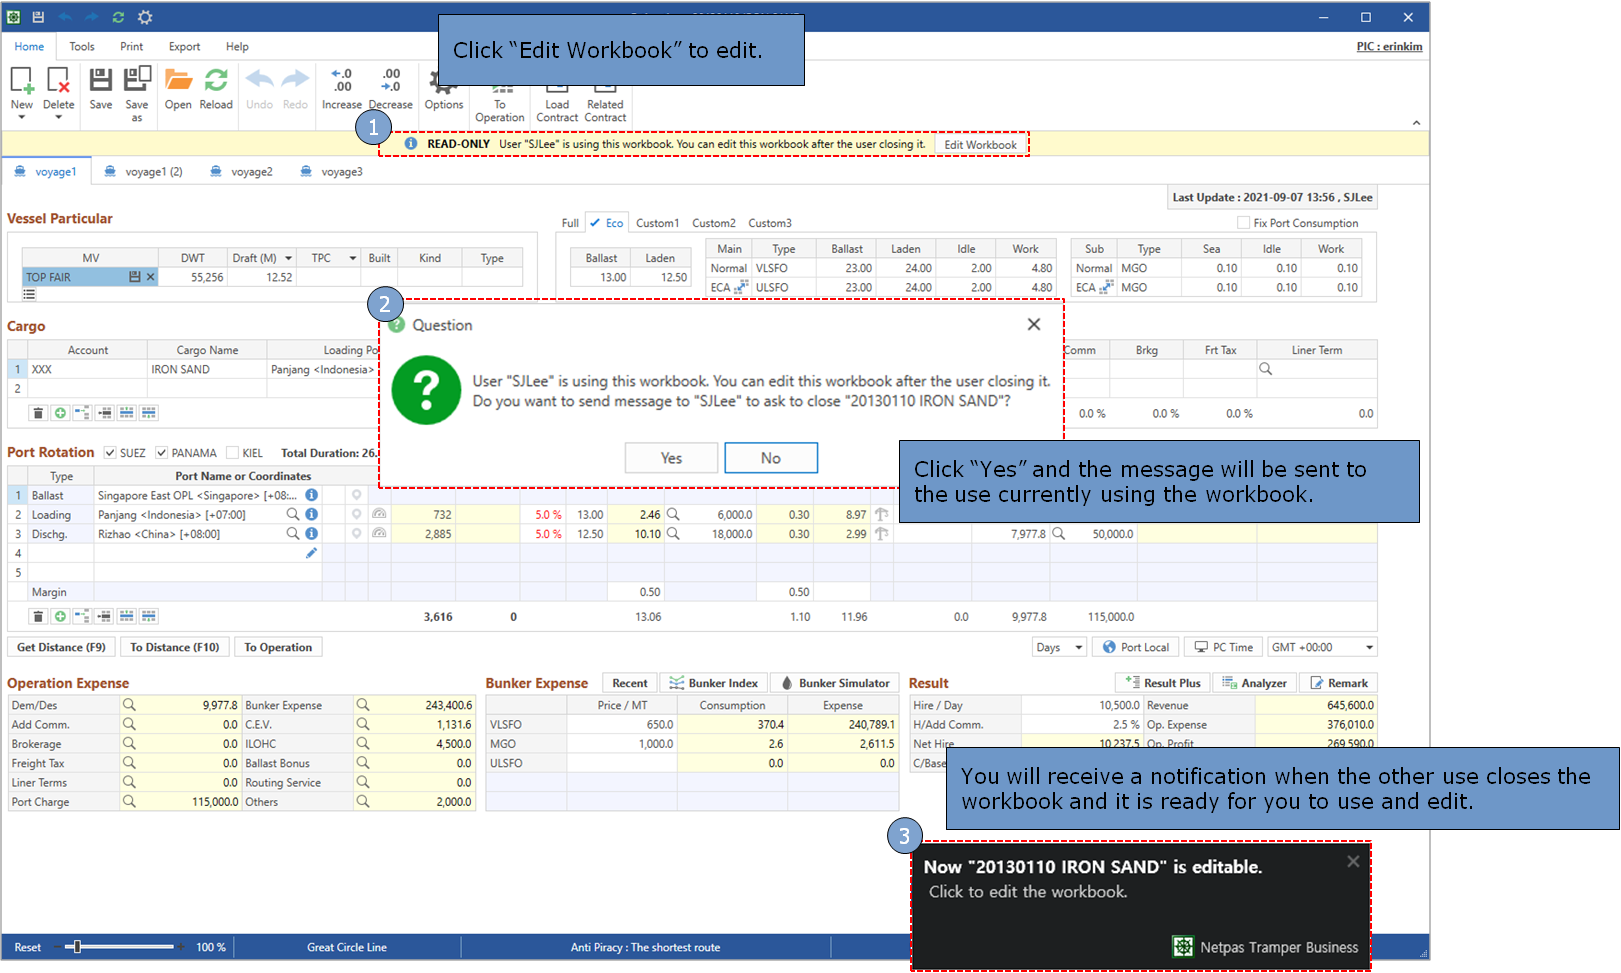Image resolution: width=1621 pixels, height=973 pixels.
Task: Uncheck the PANAMA canal option
Action: [x=162, y=453]
